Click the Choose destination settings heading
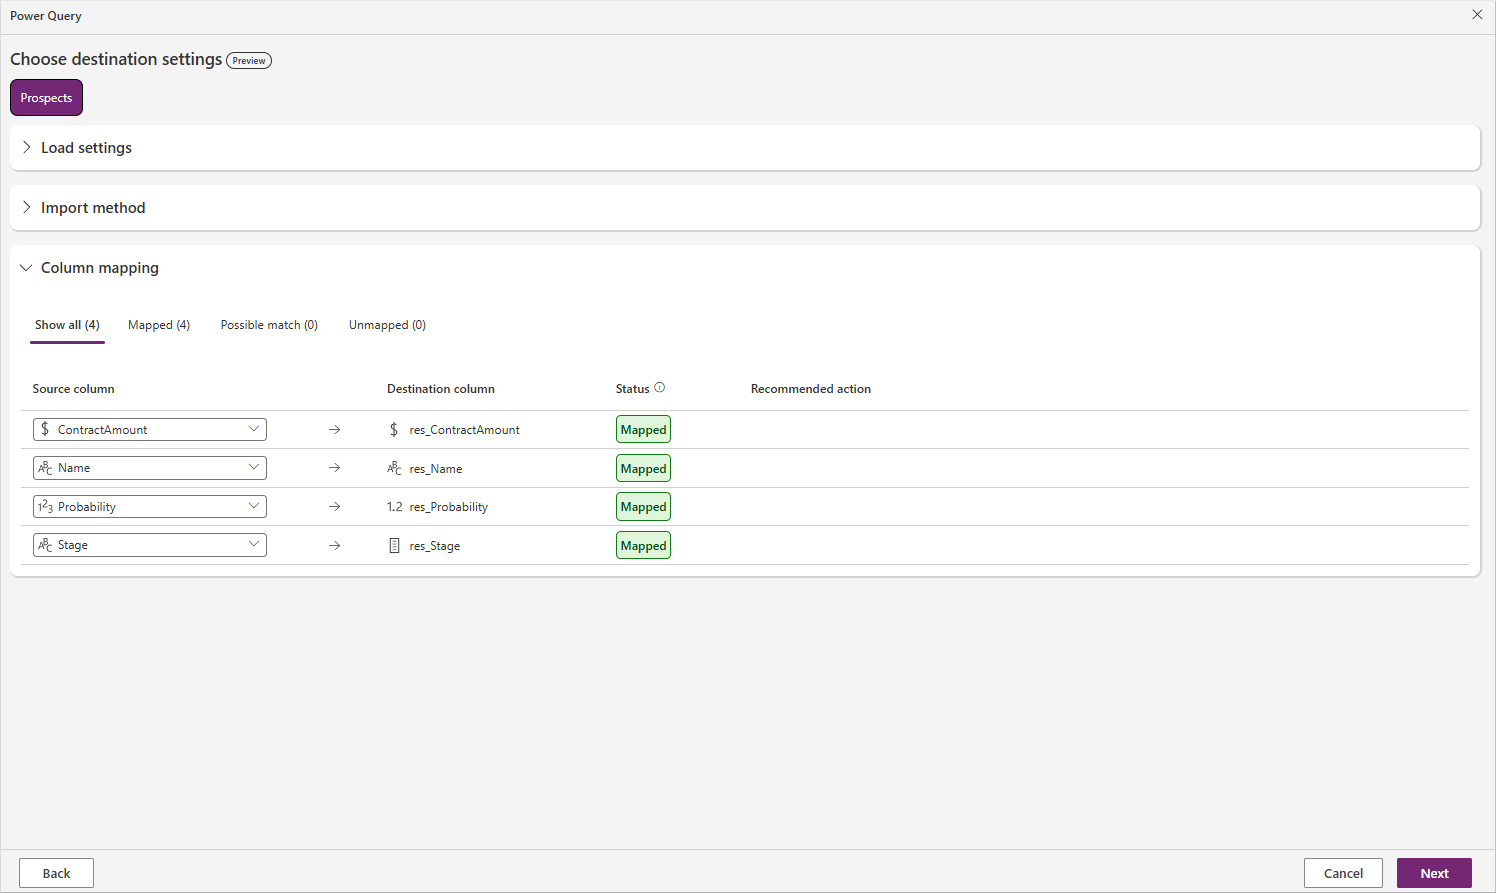Viewport: 1496px width, 893px height. [x=116, y=60]
